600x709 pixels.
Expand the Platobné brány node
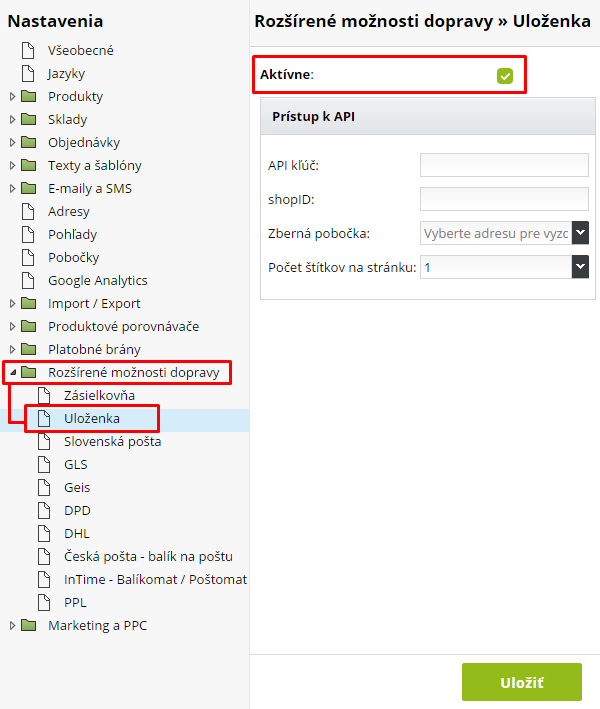coord(13,350)
